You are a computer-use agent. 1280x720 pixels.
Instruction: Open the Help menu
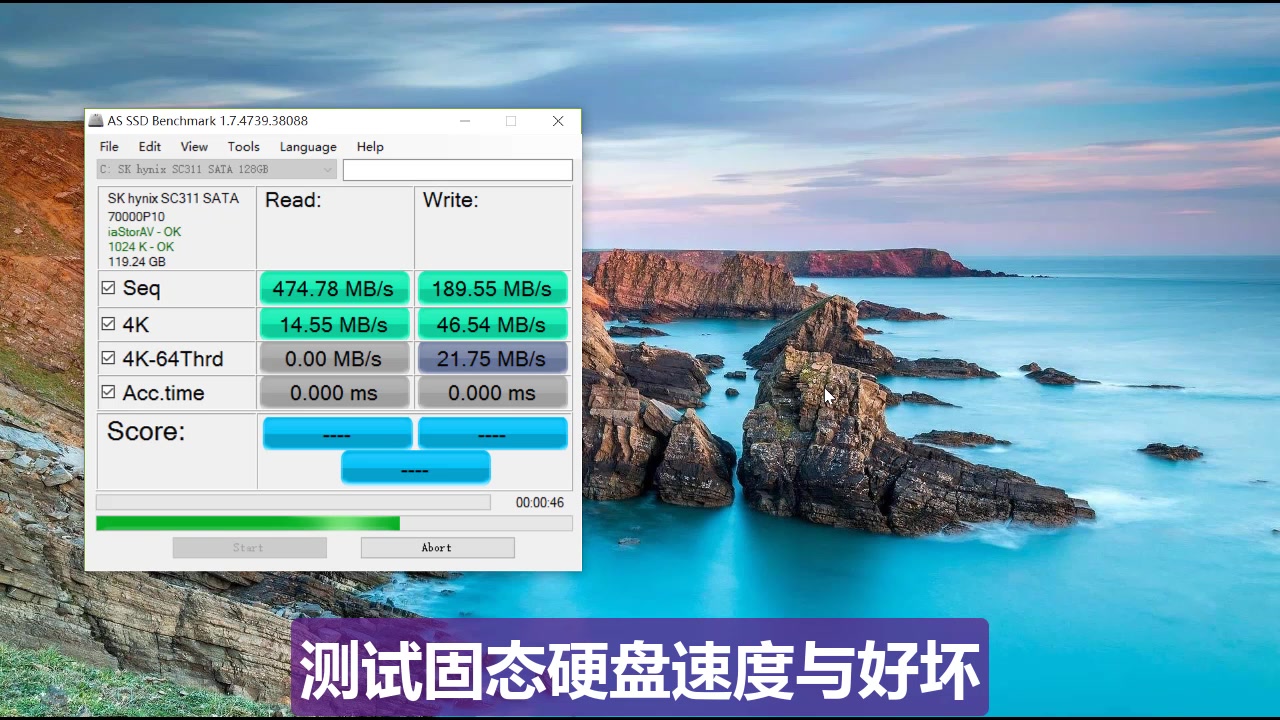pos(369,146)
